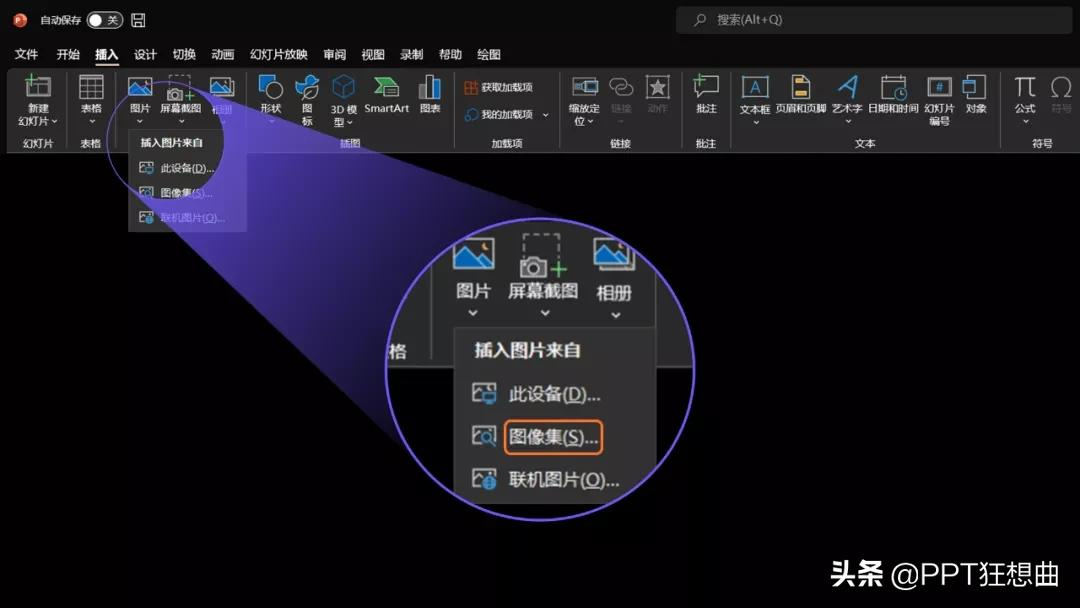1080x608 pixels.
Task: Switch to the 绘图 tab
Action: tap(489, 54)
